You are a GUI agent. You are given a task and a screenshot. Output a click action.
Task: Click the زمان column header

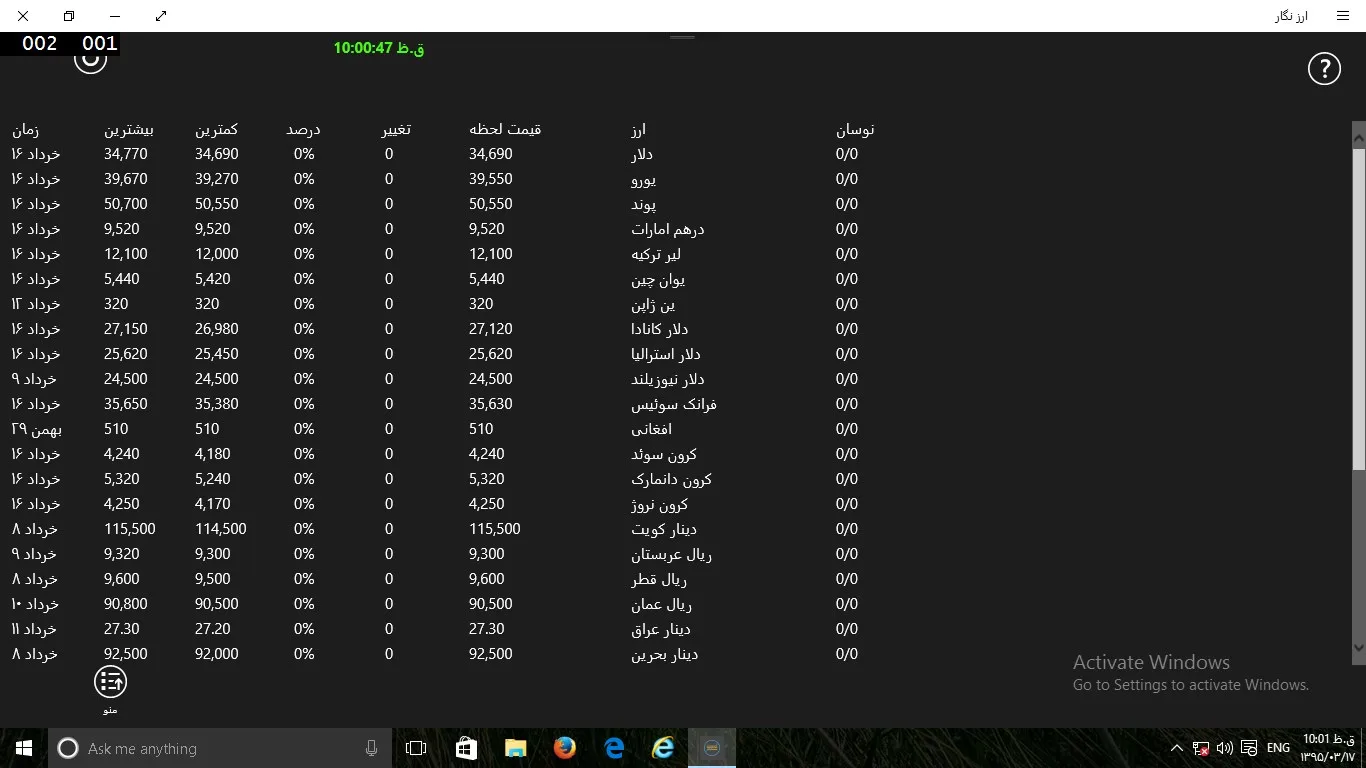[25, 129]
